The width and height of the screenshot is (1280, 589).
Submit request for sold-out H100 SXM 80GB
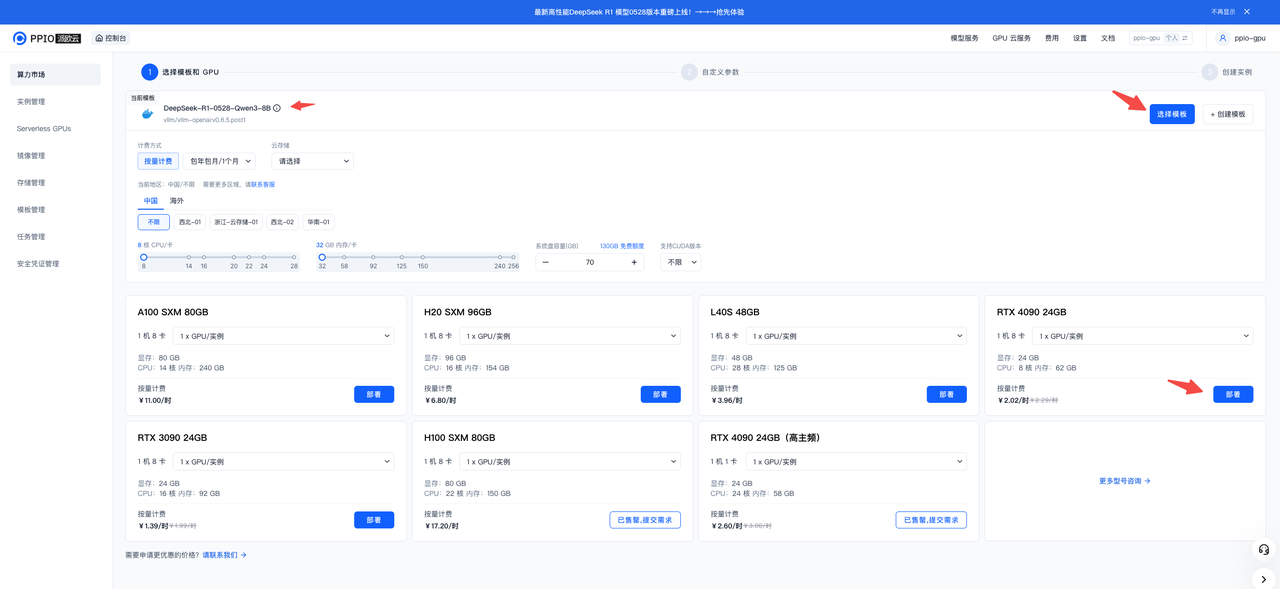(x=645, y=520)
